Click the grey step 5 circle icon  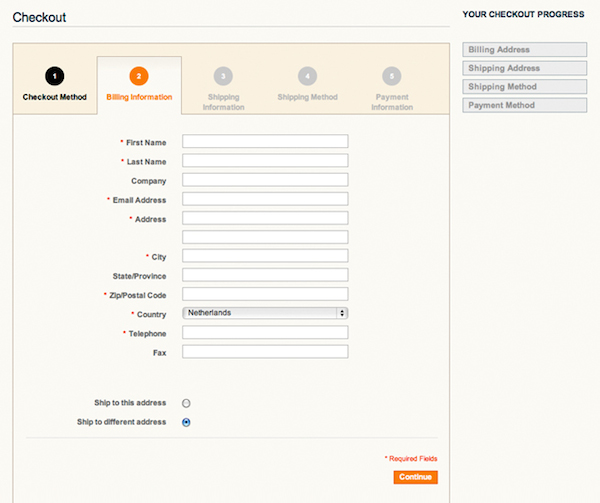pyautogui.click(x=391, y=76)
